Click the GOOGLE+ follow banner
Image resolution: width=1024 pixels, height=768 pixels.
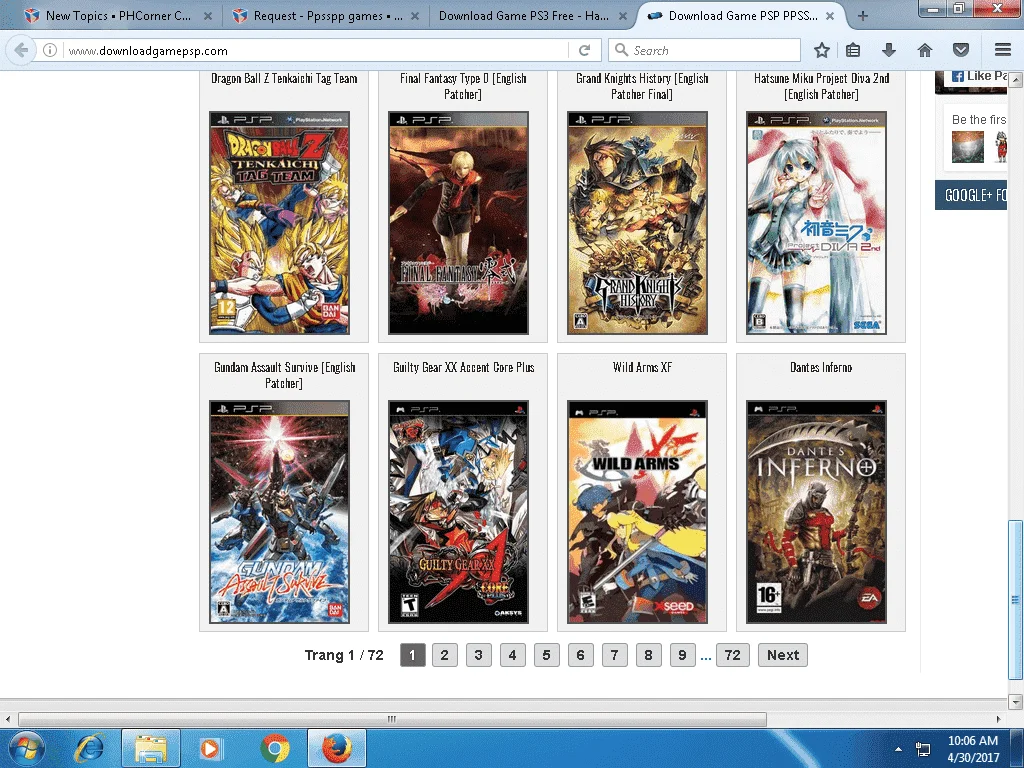tap(971, 195)
